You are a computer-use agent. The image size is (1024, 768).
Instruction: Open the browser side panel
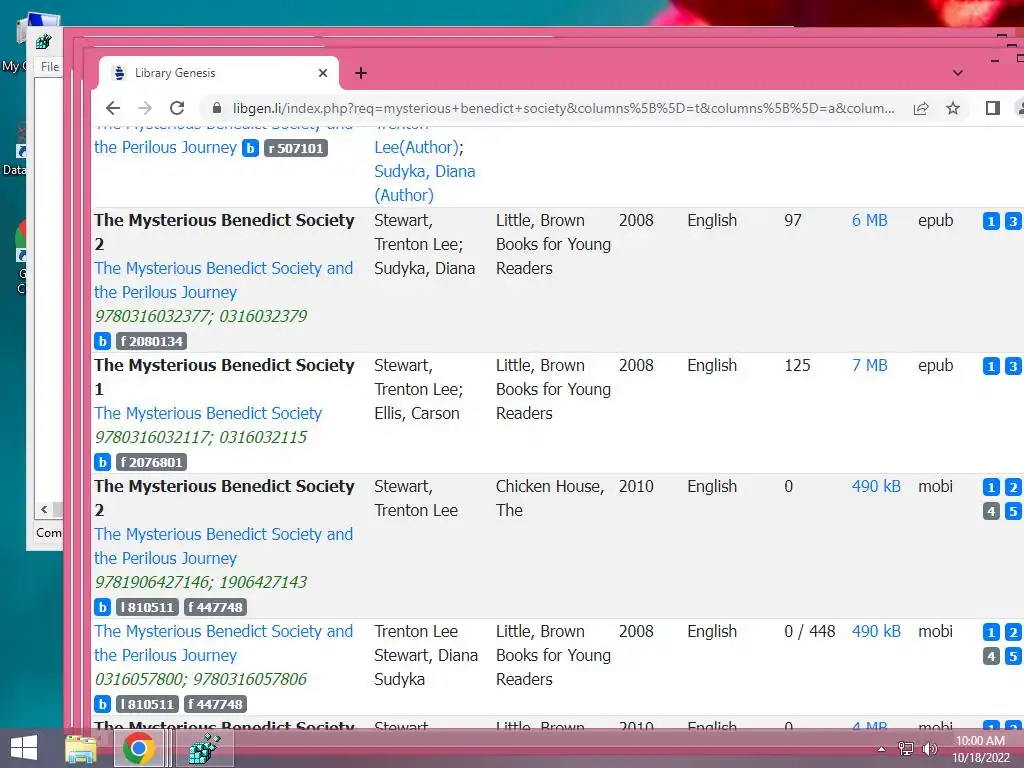[x=993, y=108]
